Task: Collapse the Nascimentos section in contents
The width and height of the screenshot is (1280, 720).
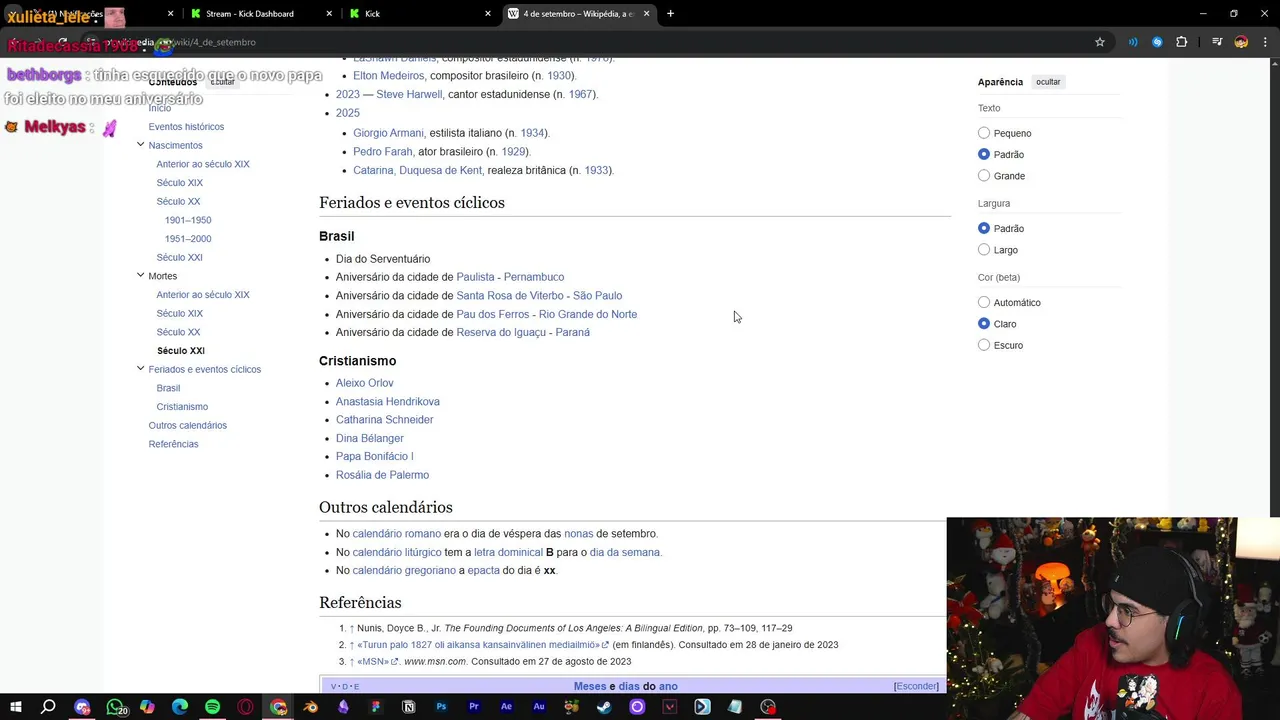Action: tap(140, 145)
